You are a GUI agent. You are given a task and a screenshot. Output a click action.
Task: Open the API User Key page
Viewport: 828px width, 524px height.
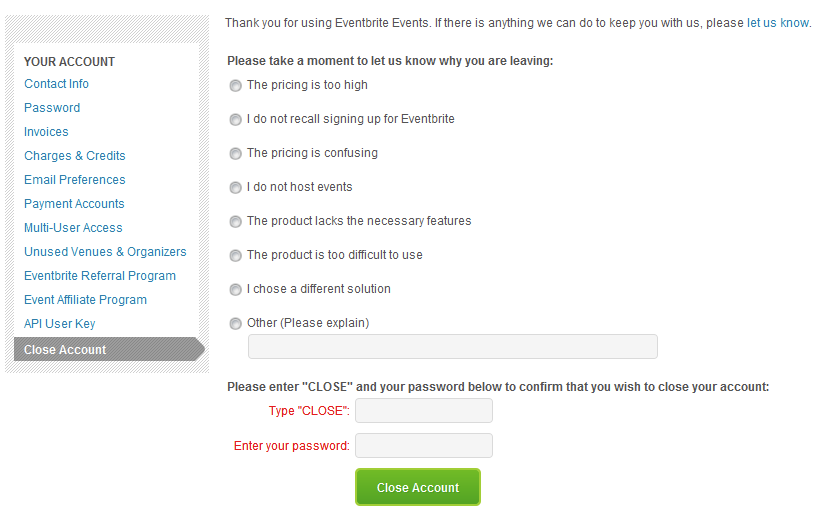(x=60, y=324)
